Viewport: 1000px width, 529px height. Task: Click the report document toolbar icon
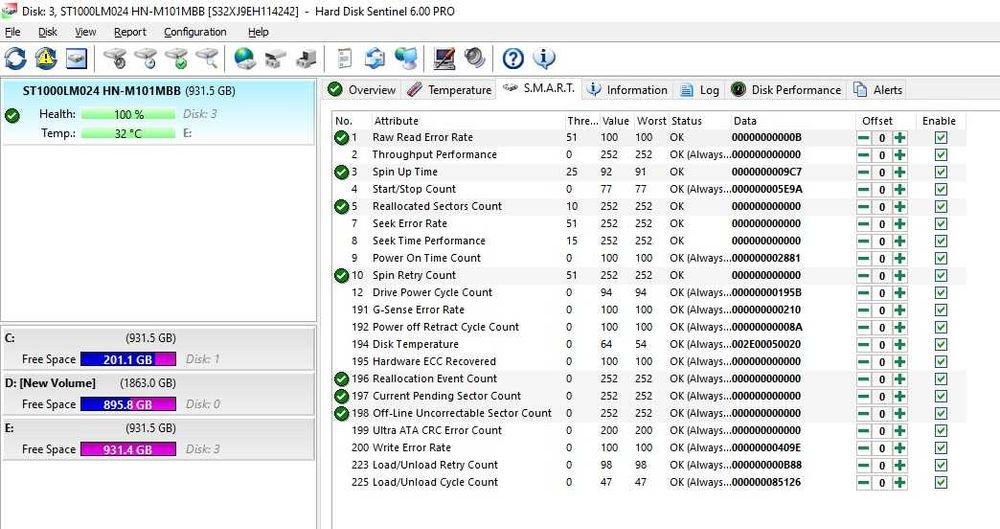tap(344, 59)
